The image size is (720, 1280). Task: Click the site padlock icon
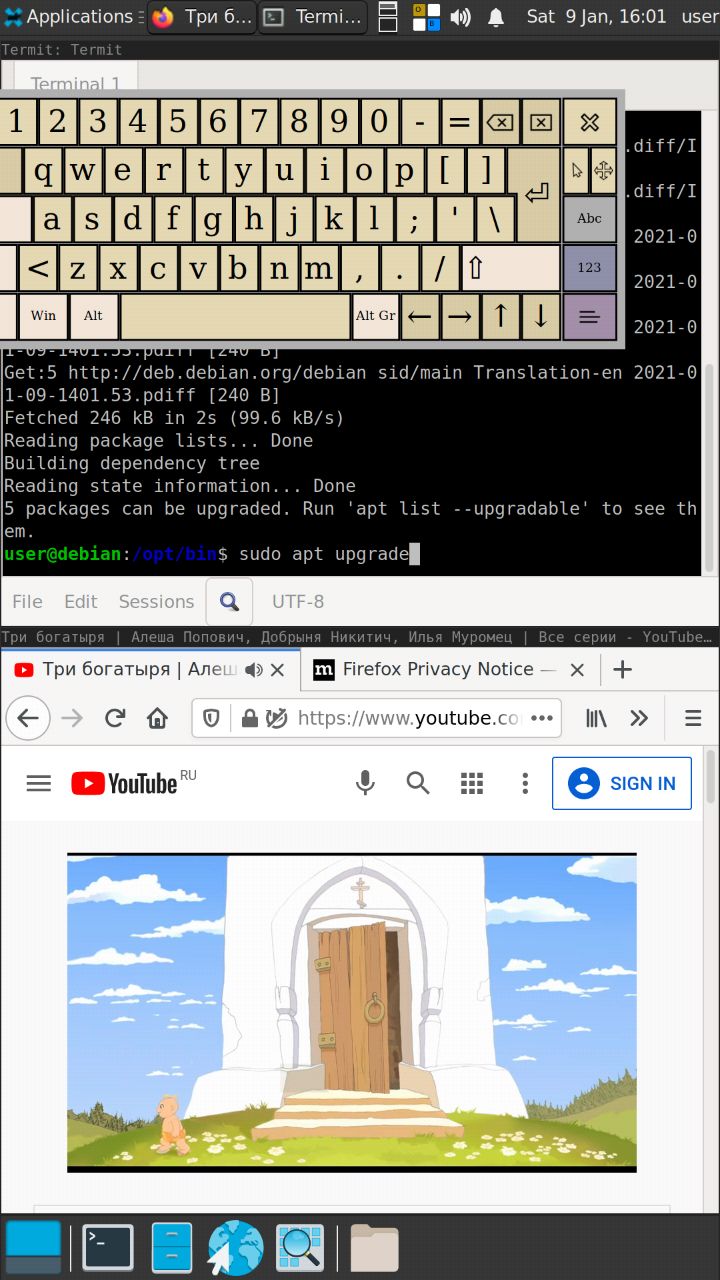[250, 718]
